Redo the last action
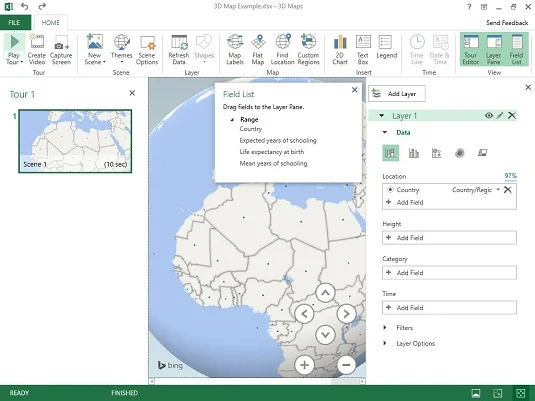Image resolution: width=535 pixels, height=401 pixels. pyautogui.click(x=42, y=6)
